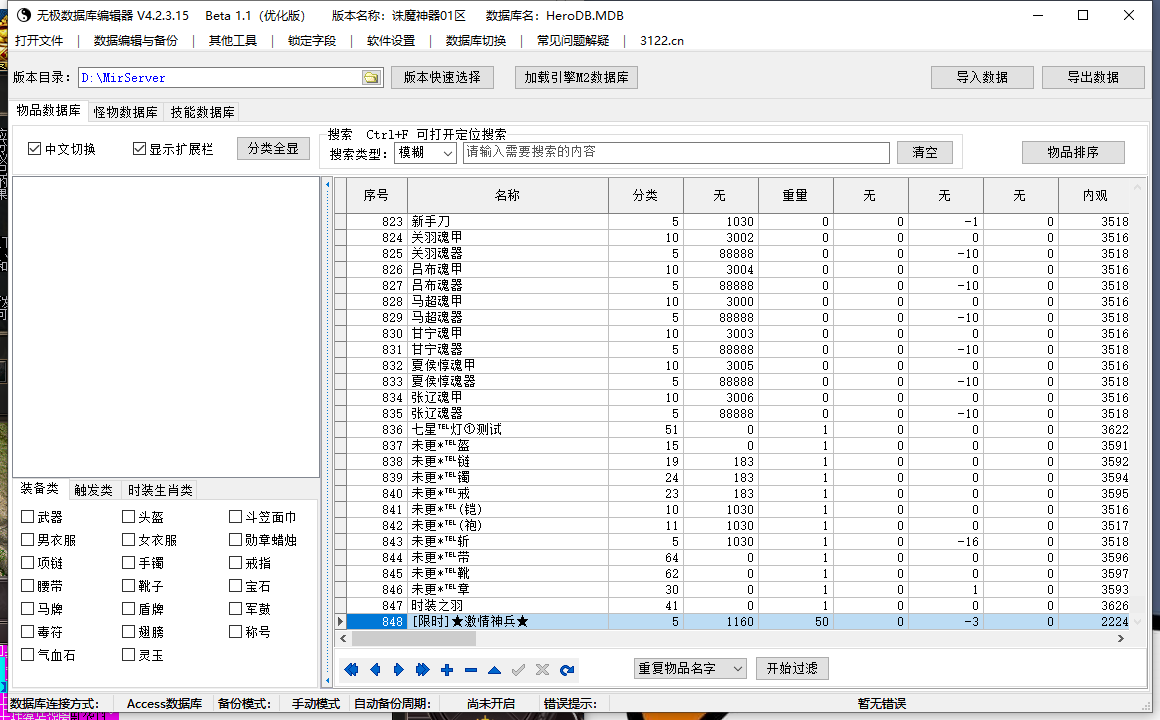
Task: Refresh data with curved arrow icon
Action: click(x=567, y=670)
